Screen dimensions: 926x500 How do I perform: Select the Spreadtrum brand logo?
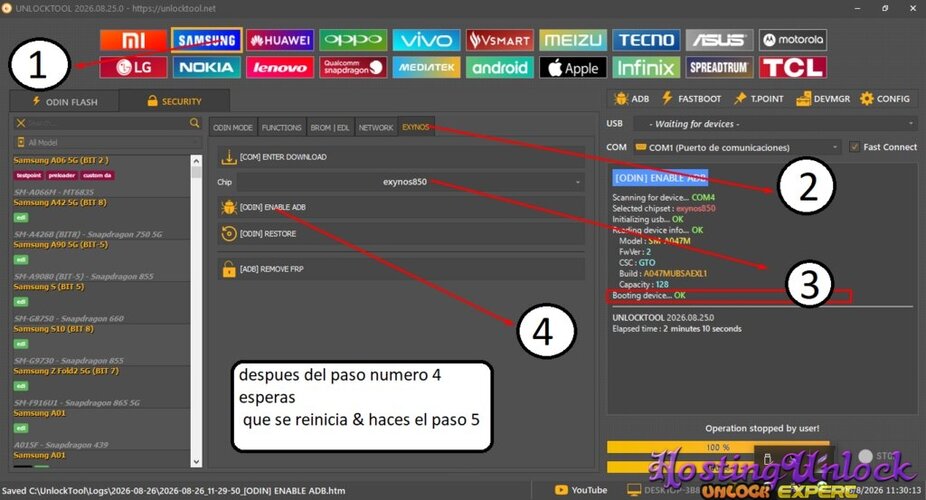click(x=719, y=67)
